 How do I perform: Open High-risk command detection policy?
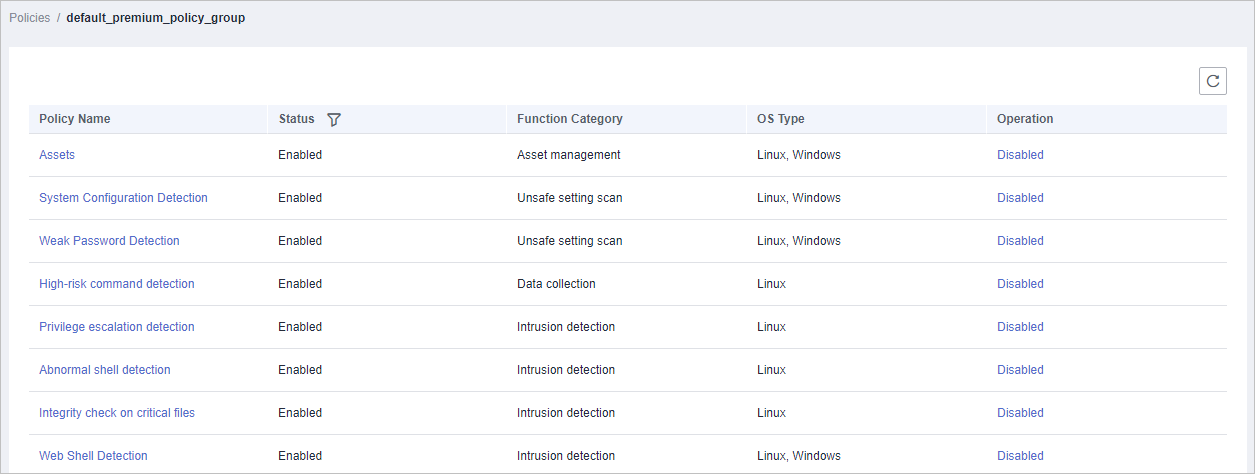117,284
